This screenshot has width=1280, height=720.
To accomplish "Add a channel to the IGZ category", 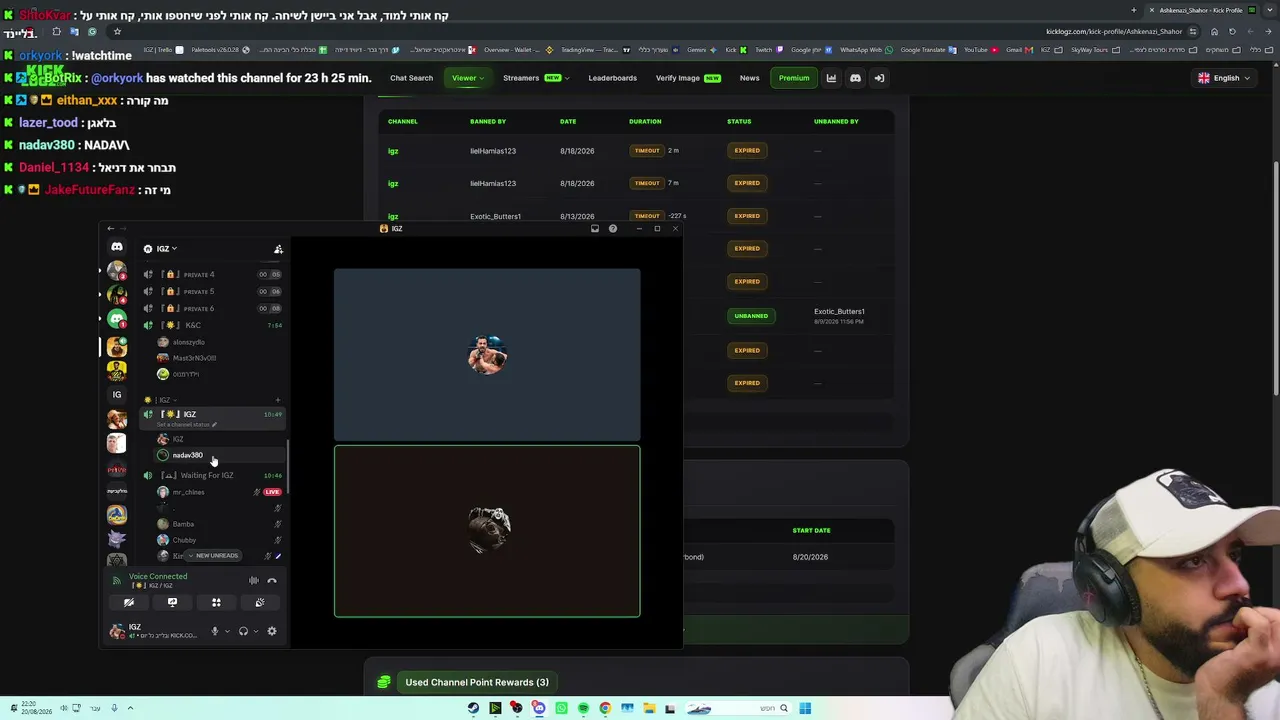I will tap(278, 400).
